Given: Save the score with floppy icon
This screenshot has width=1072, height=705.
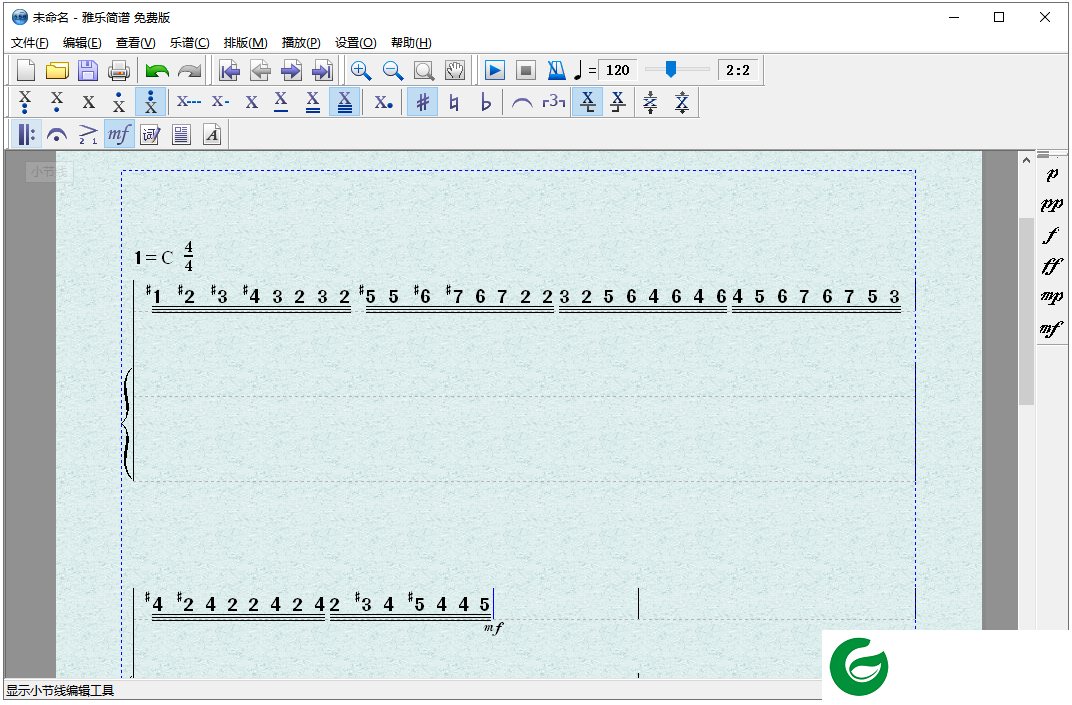Looking at the screenshot, I should point(88,70).
